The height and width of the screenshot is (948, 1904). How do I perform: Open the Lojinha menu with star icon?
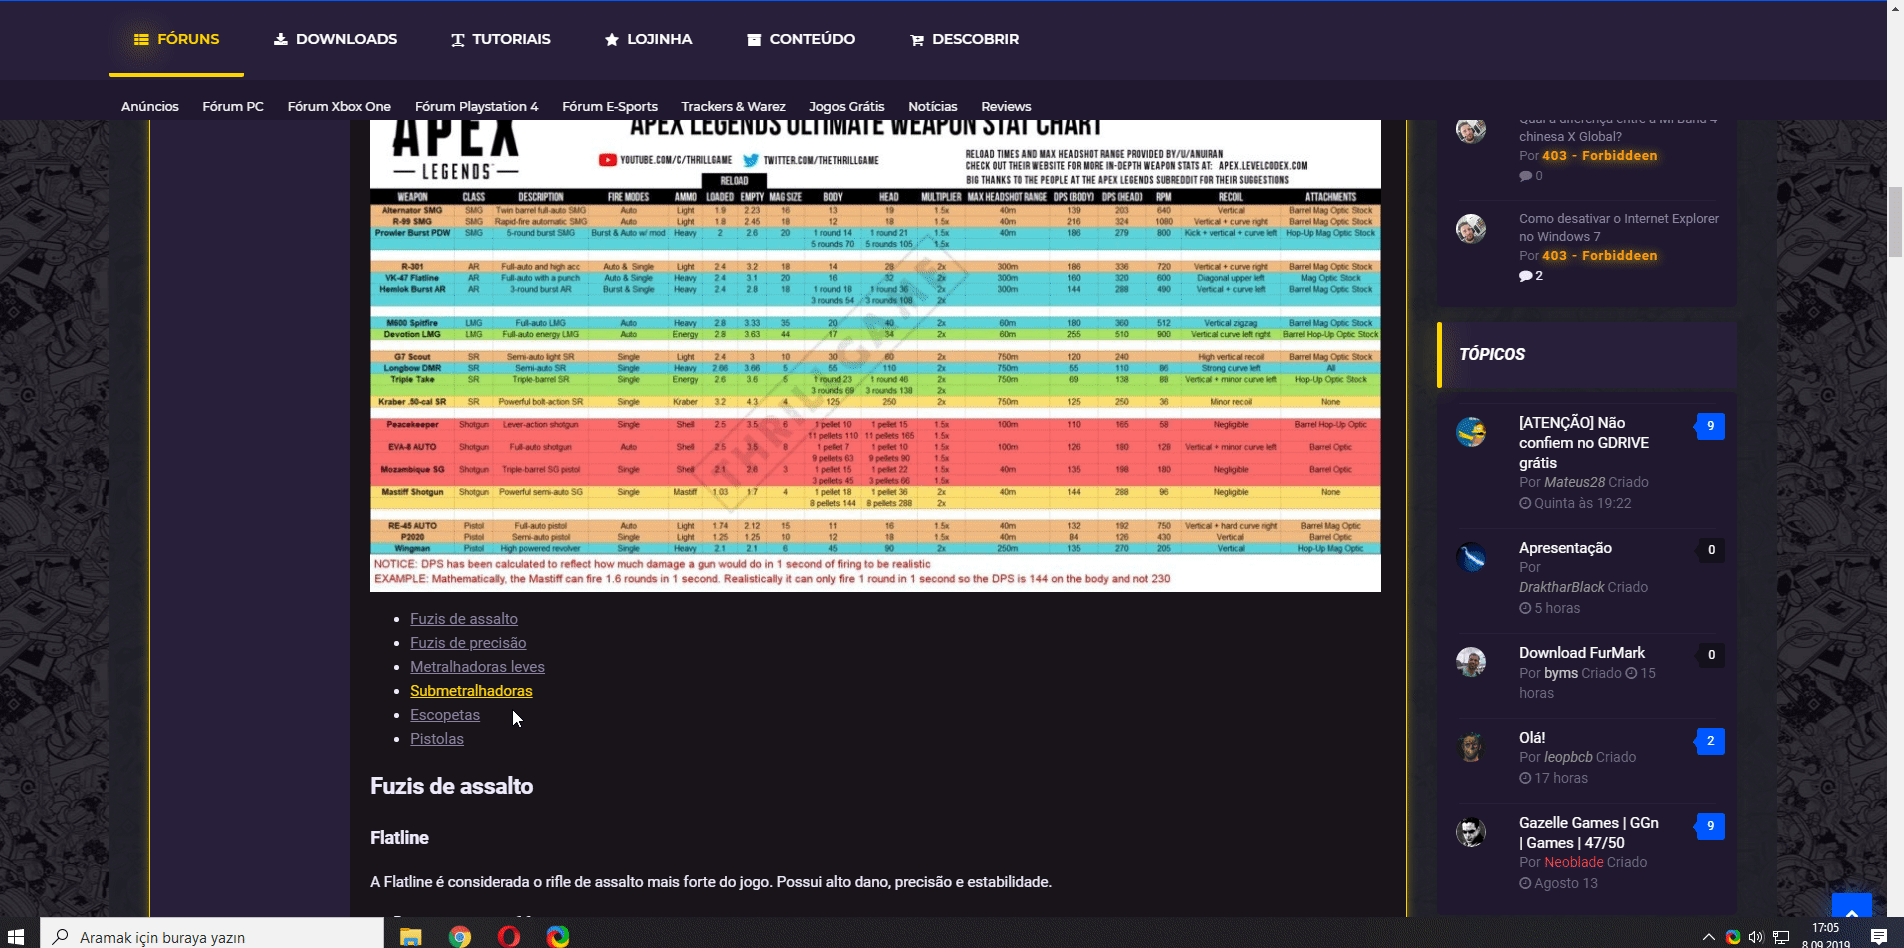click(648, 39)
